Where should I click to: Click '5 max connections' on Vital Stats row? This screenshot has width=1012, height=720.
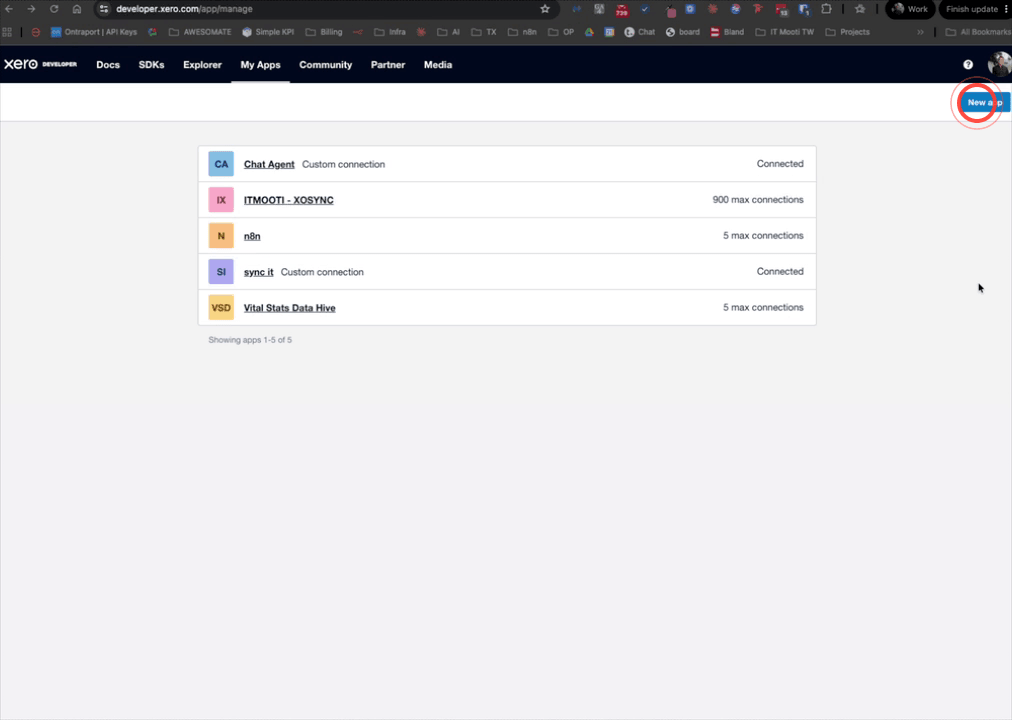point(763,307)
